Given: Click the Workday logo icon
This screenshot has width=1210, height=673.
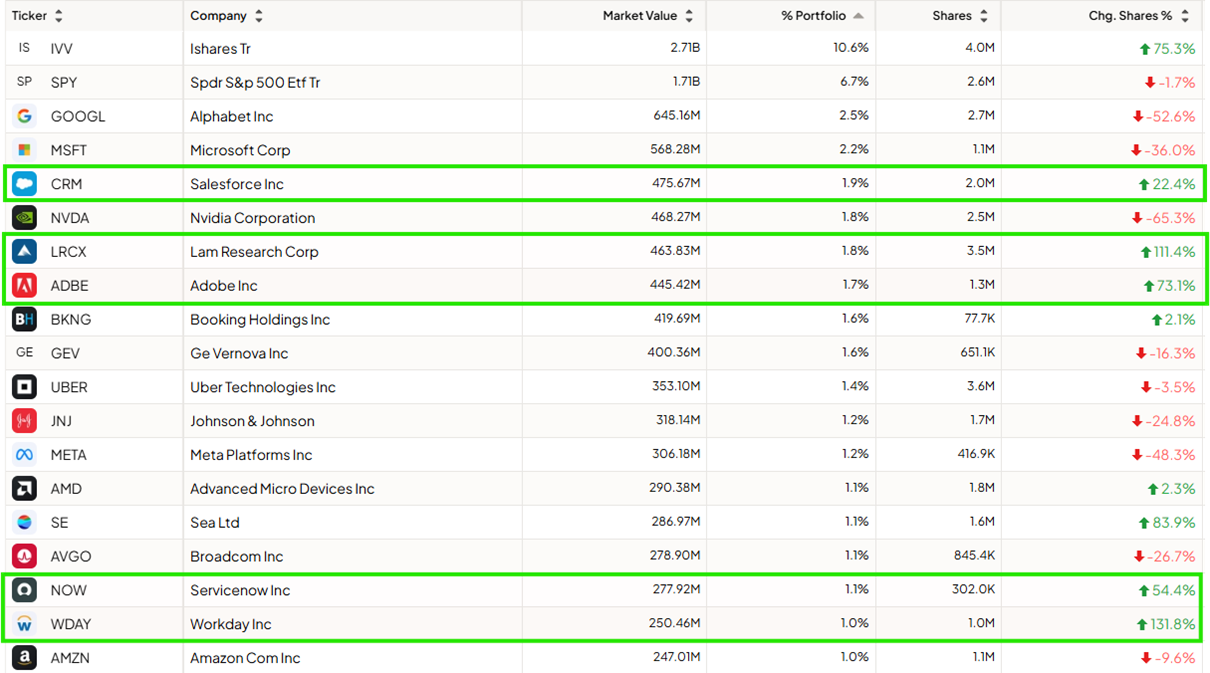Looking at the screenshot, I should 24,624.
